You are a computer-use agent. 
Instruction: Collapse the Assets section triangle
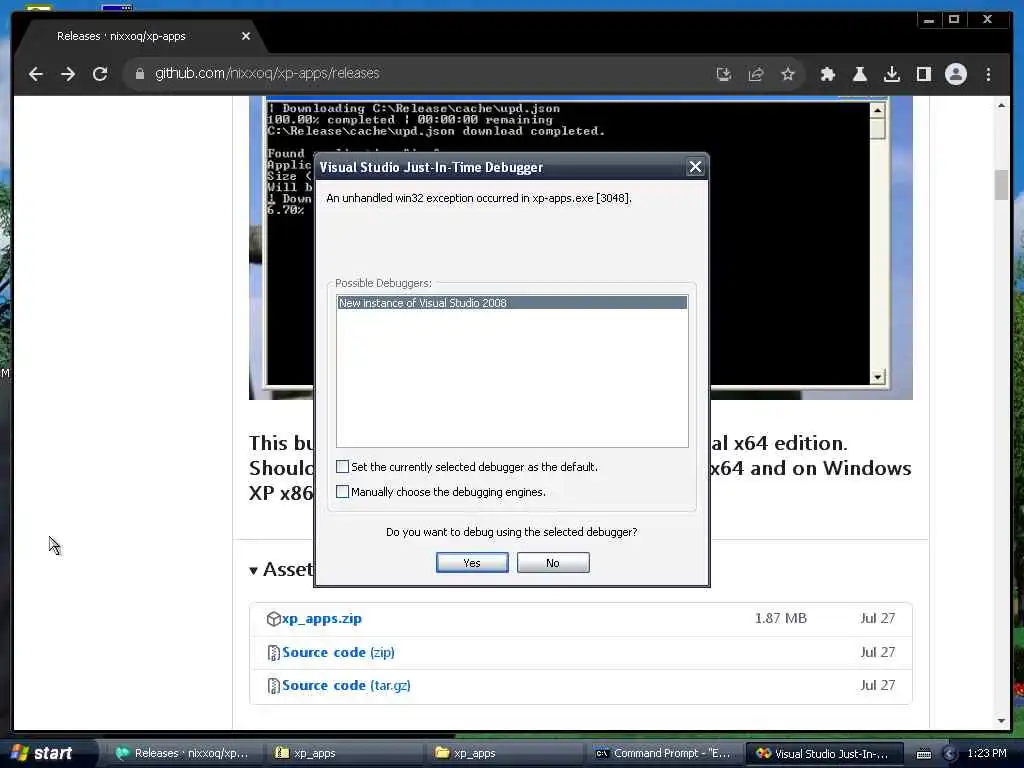point(253,571)
